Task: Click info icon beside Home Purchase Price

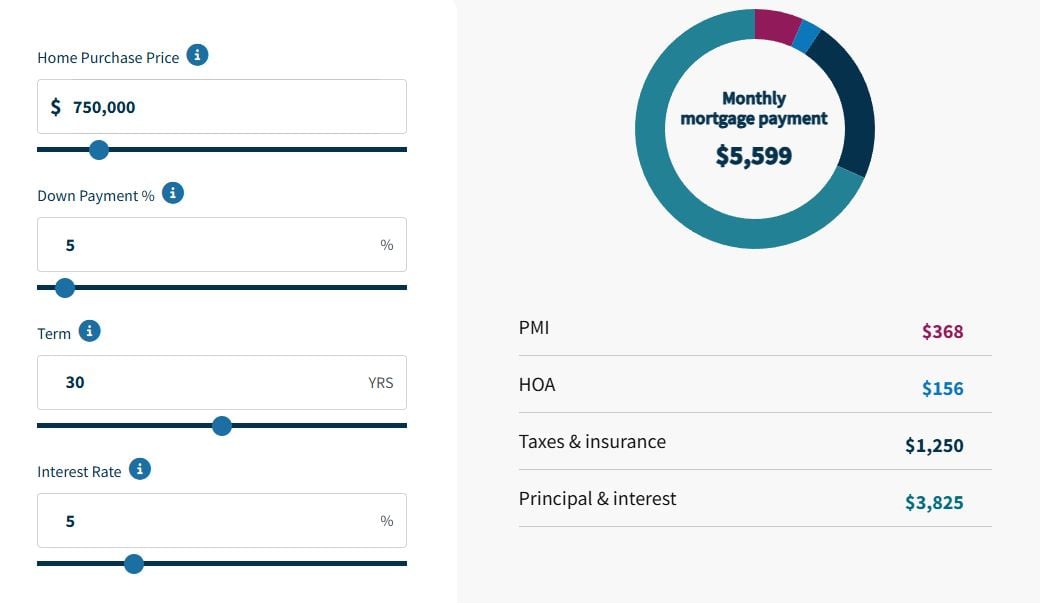Action: click(198, 56)
